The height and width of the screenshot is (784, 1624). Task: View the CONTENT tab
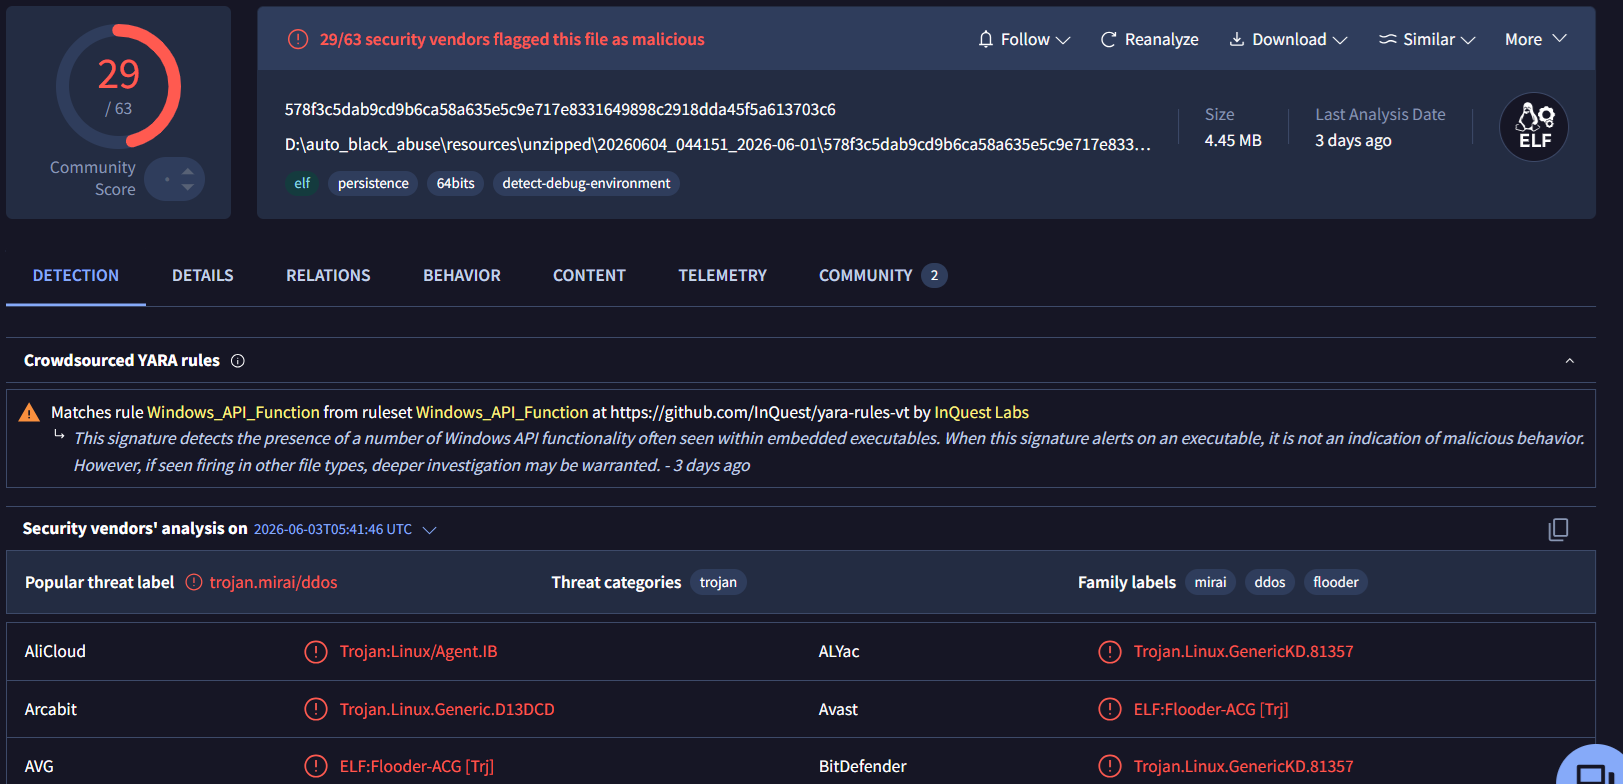(x=589, y=275)
